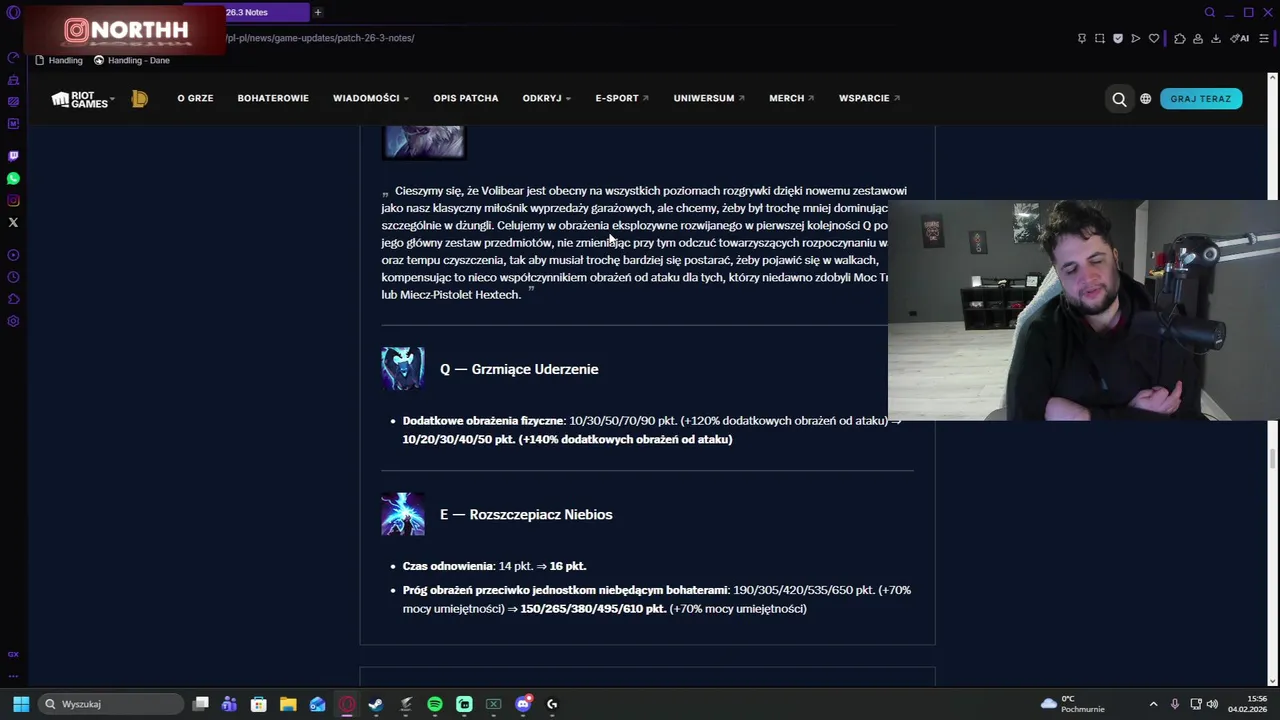Click Rozszczepiacz Niebios E ability icon
The image size is (1280, 720).
[x=403, y=514]
